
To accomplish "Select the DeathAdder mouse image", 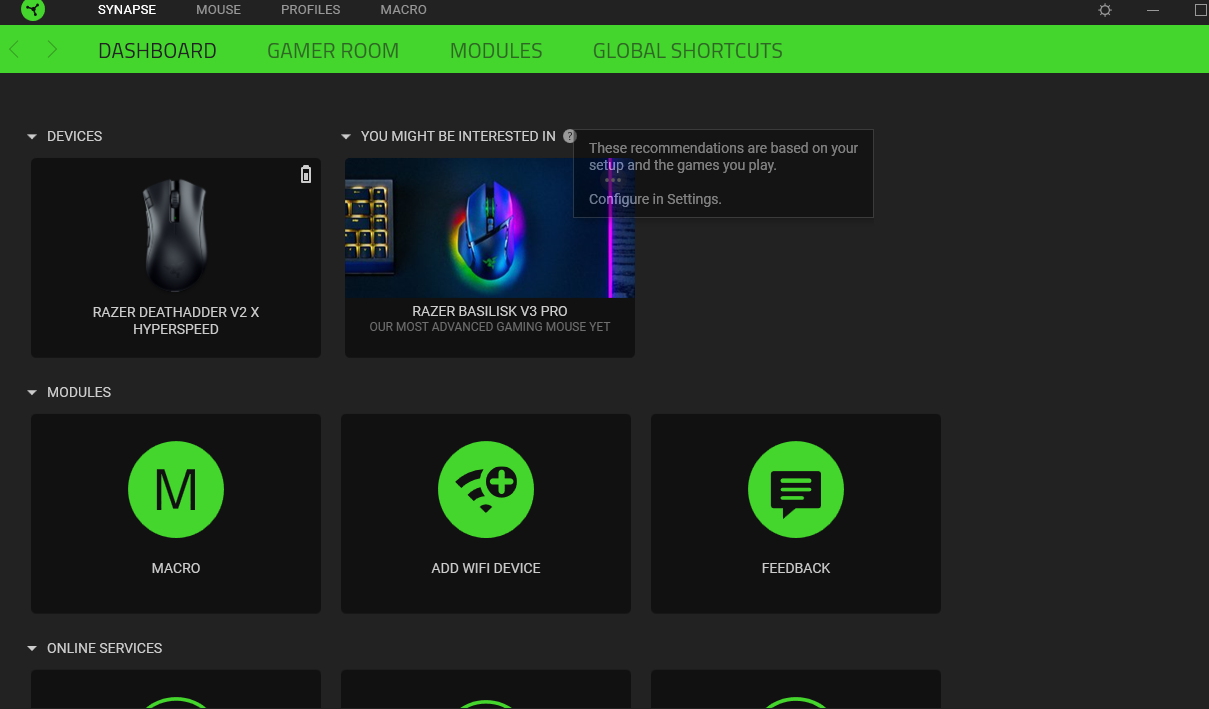I will [175, 235].
